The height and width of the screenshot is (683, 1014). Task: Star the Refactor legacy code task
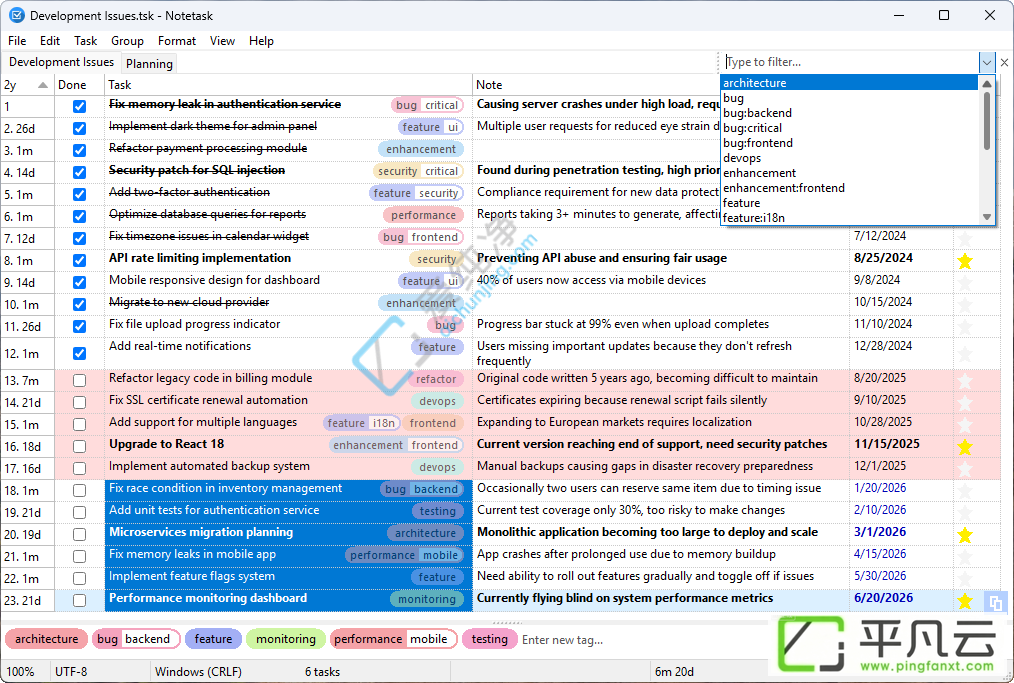tap(965, 381)
